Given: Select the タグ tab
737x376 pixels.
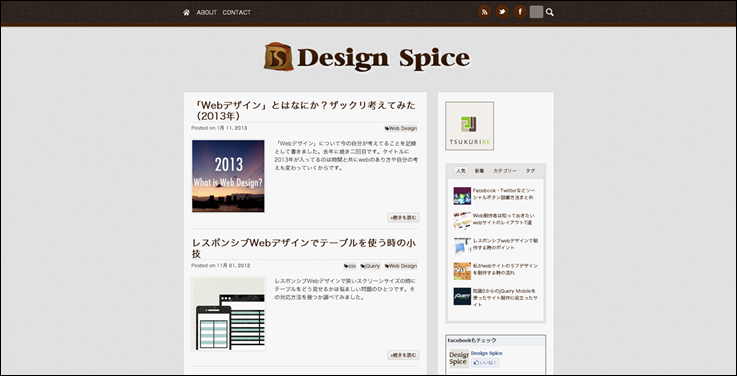Looking at the screenshot, I should [530, 171].
